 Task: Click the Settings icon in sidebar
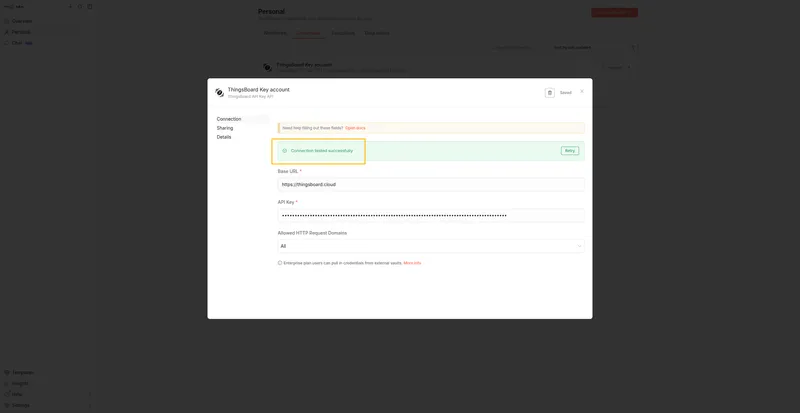[x=7, y=405]
